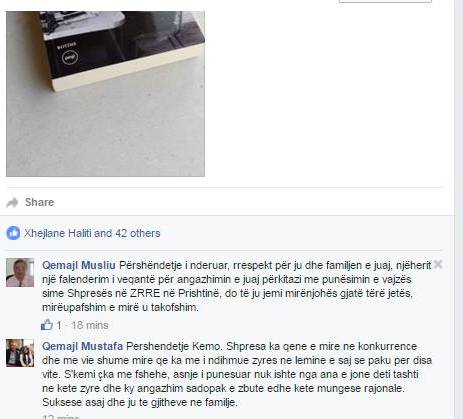Click the book cover logo in photo

pyautogui.click(x=70, y=57)
